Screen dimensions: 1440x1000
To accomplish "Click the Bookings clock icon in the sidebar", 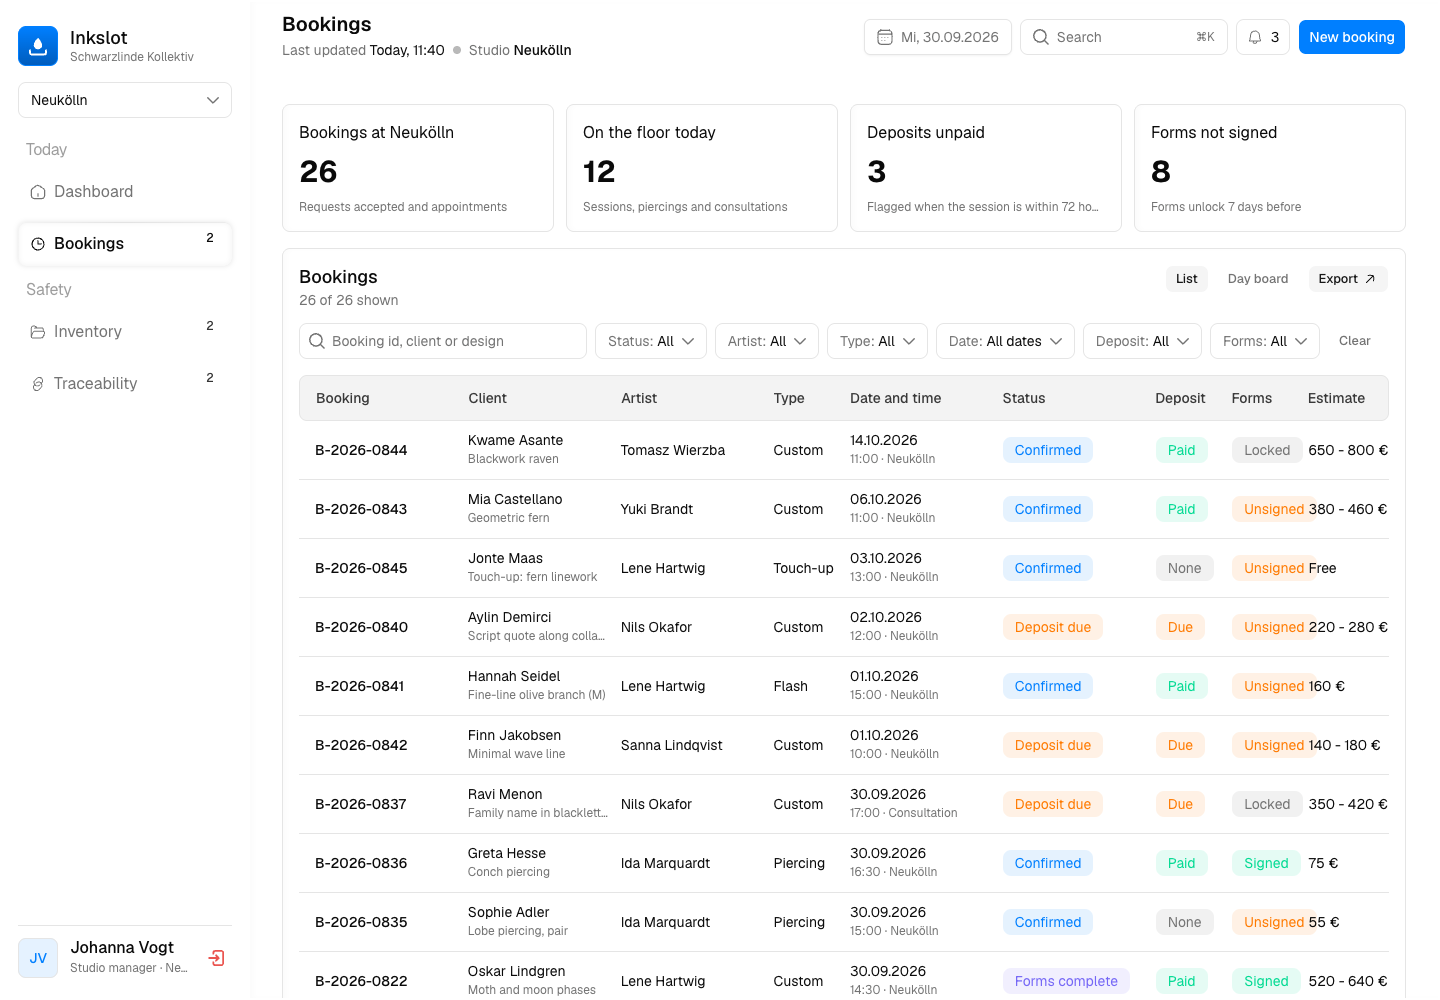I will pos(38,244).
